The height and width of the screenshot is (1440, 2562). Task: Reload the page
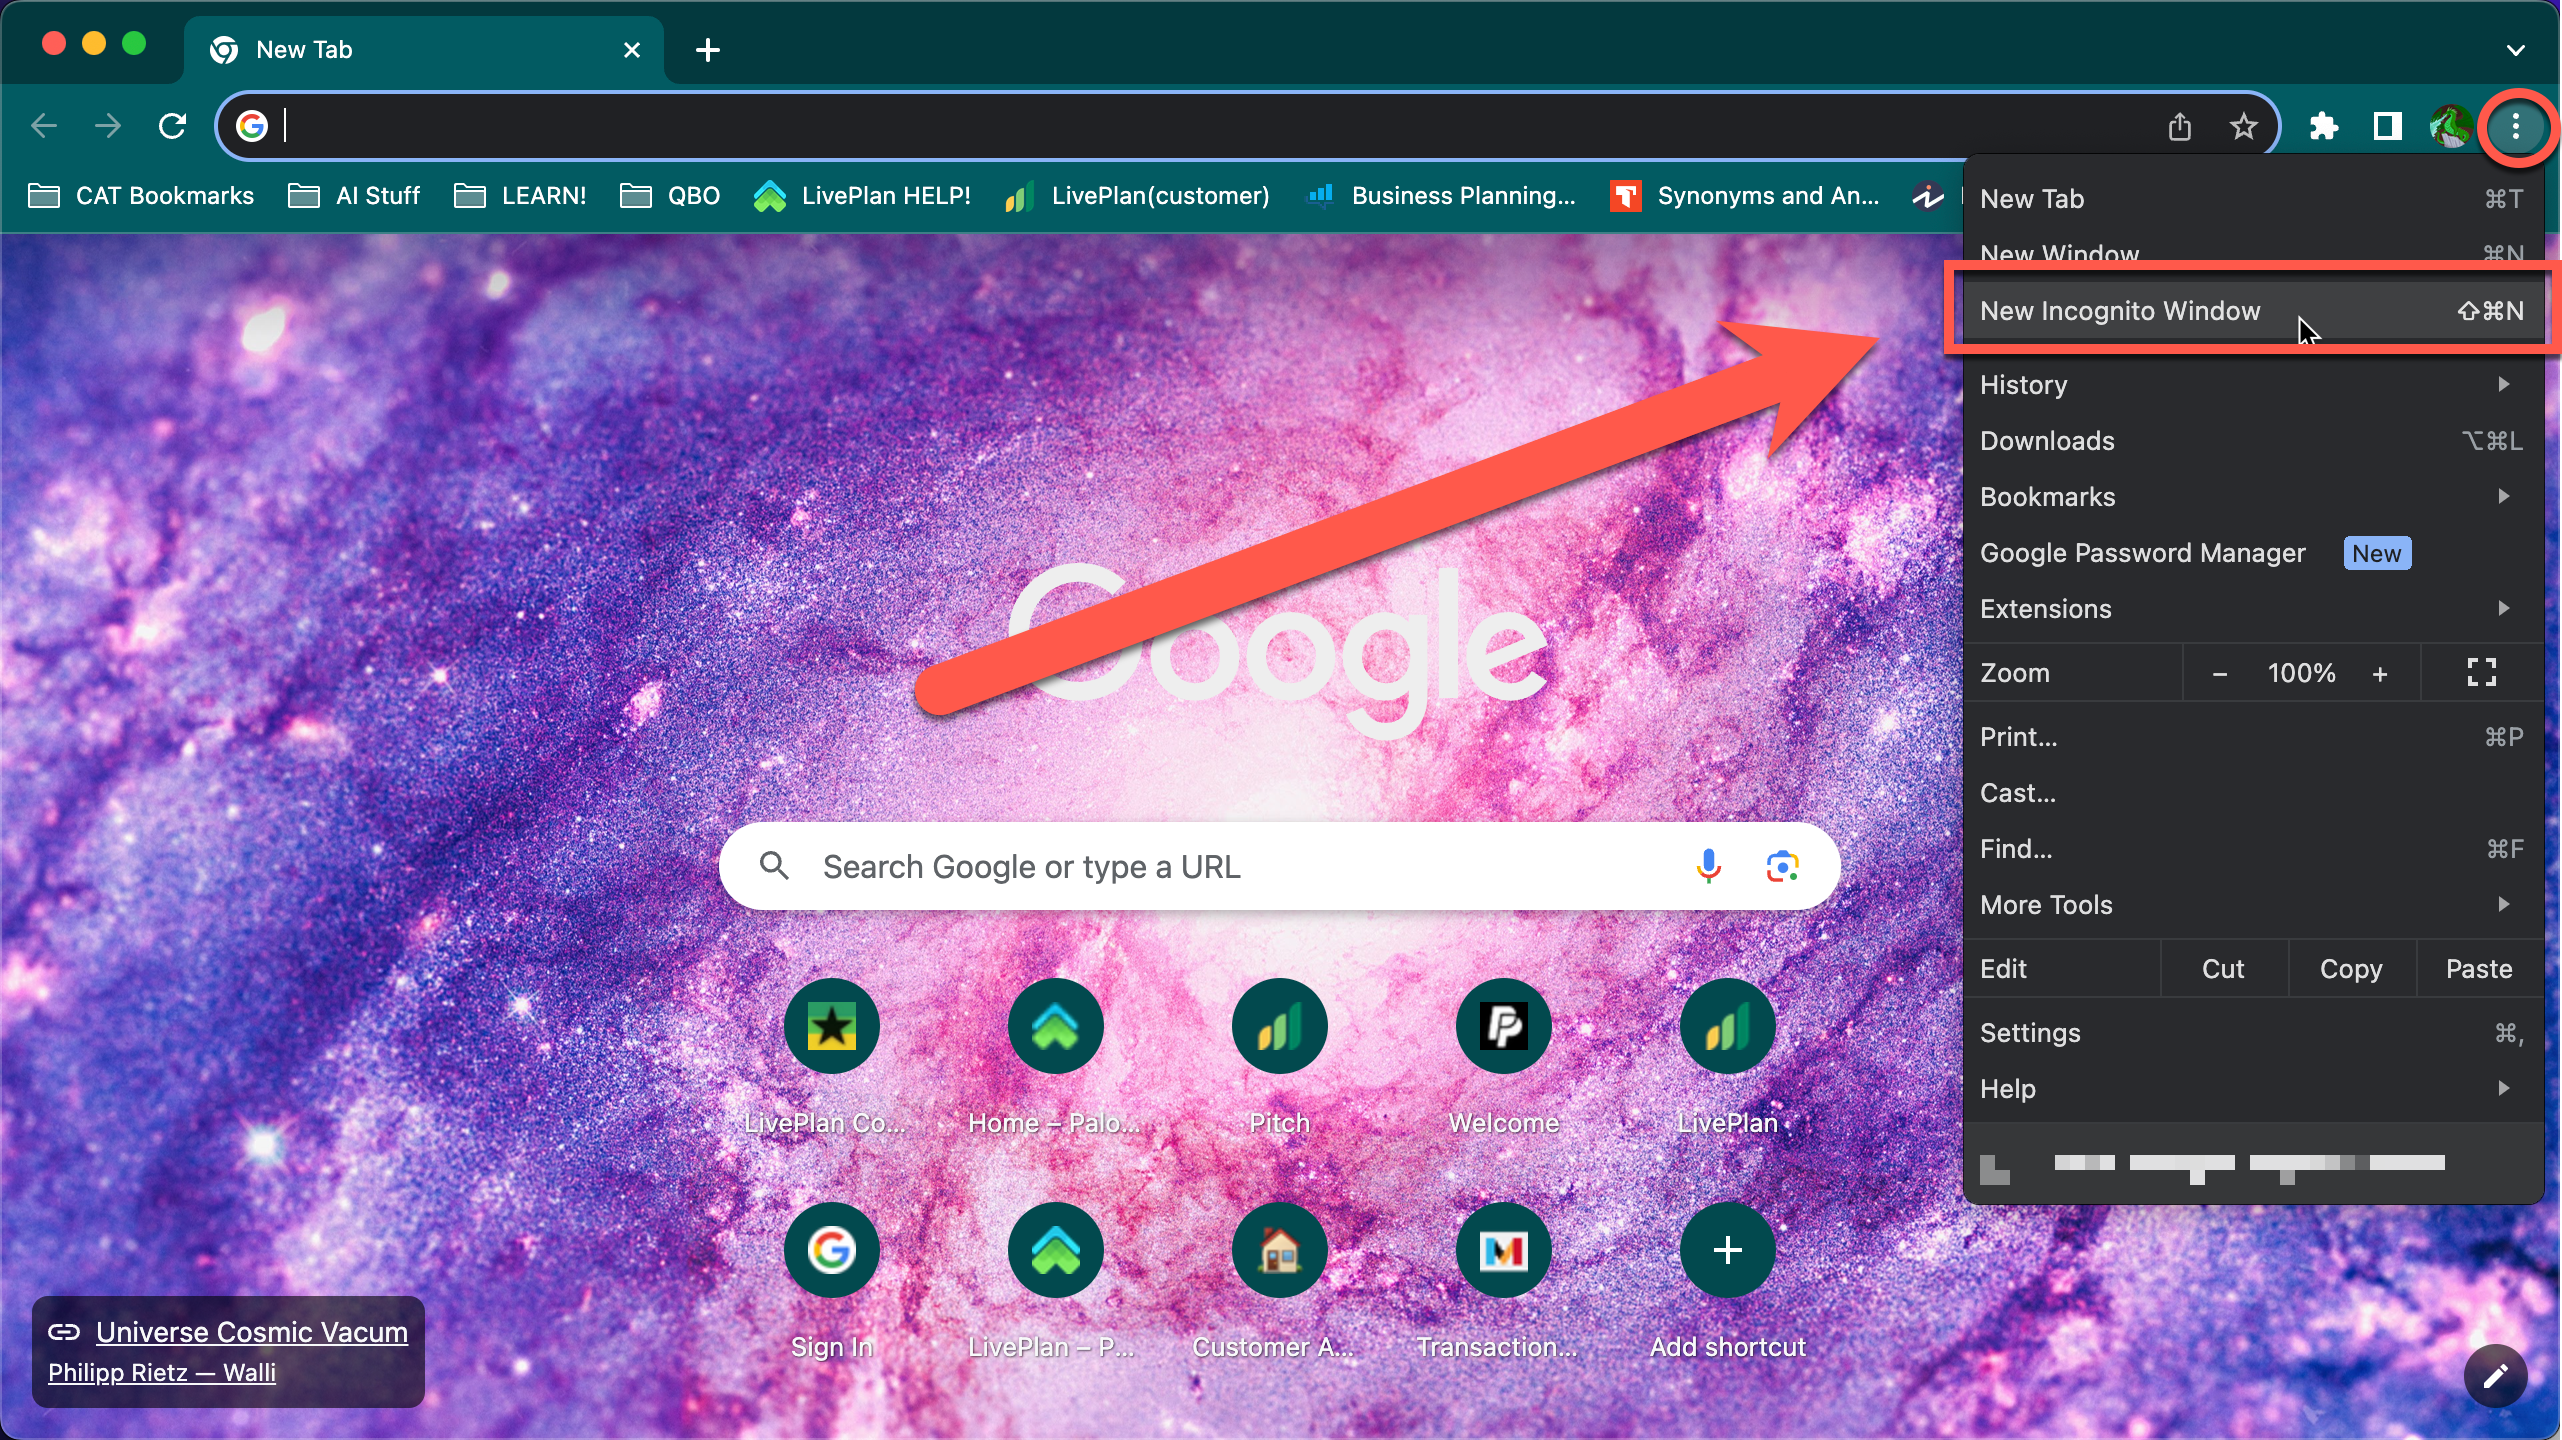pyautogui.click(x=172, y=126)
